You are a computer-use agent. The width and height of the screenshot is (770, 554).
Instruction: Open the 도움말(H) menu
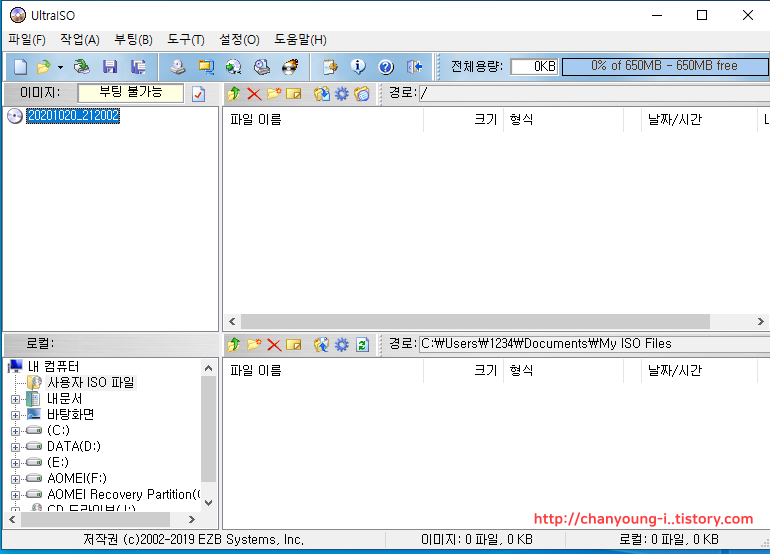pyautogui.click(x=300, y=39)
